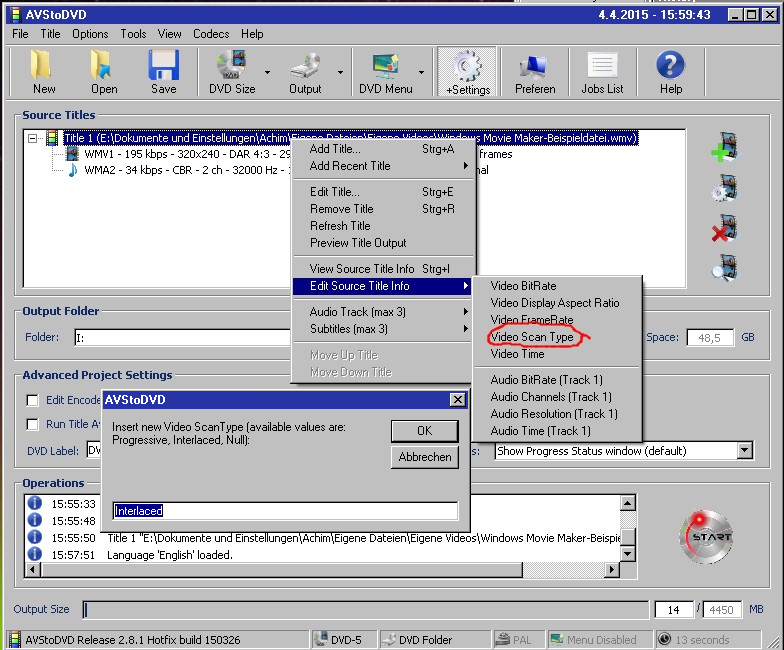Expand the Audio Track (max 3) submenu
Screen dimensions: 784x650
pyautogui.click(x=382, y=312)
